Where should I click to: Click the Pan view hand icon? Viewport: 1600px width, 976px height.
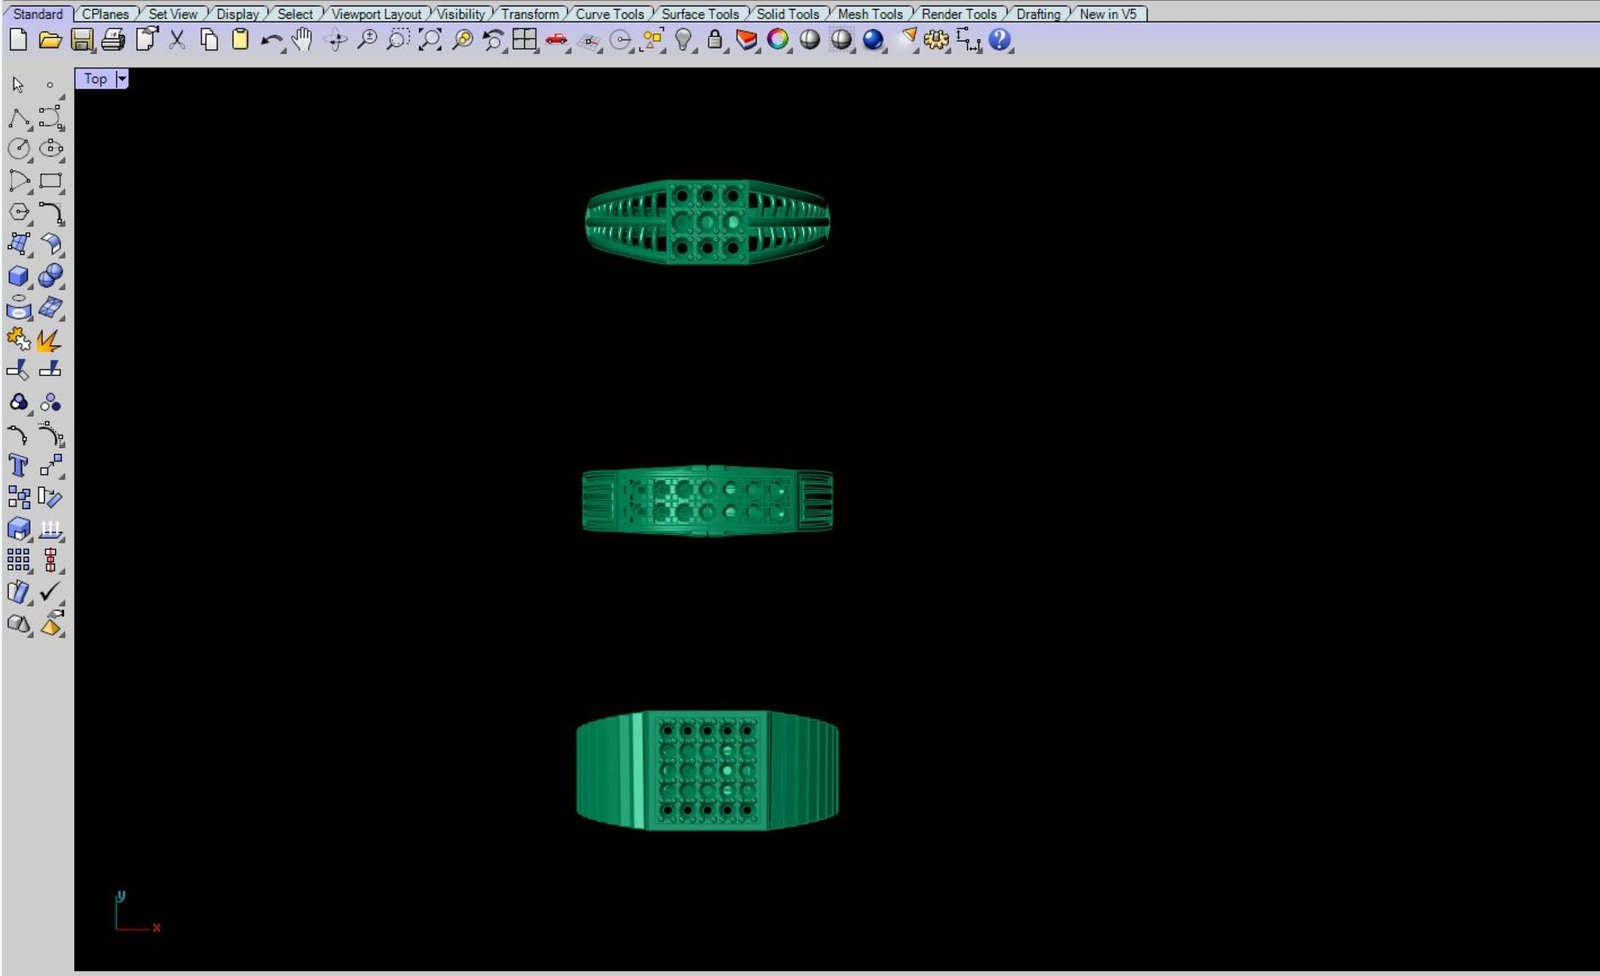(302, 40)
